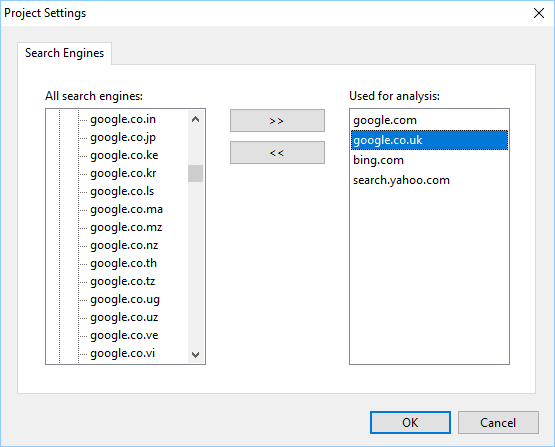Choose google.co.ve search engine

click(124, 335)
